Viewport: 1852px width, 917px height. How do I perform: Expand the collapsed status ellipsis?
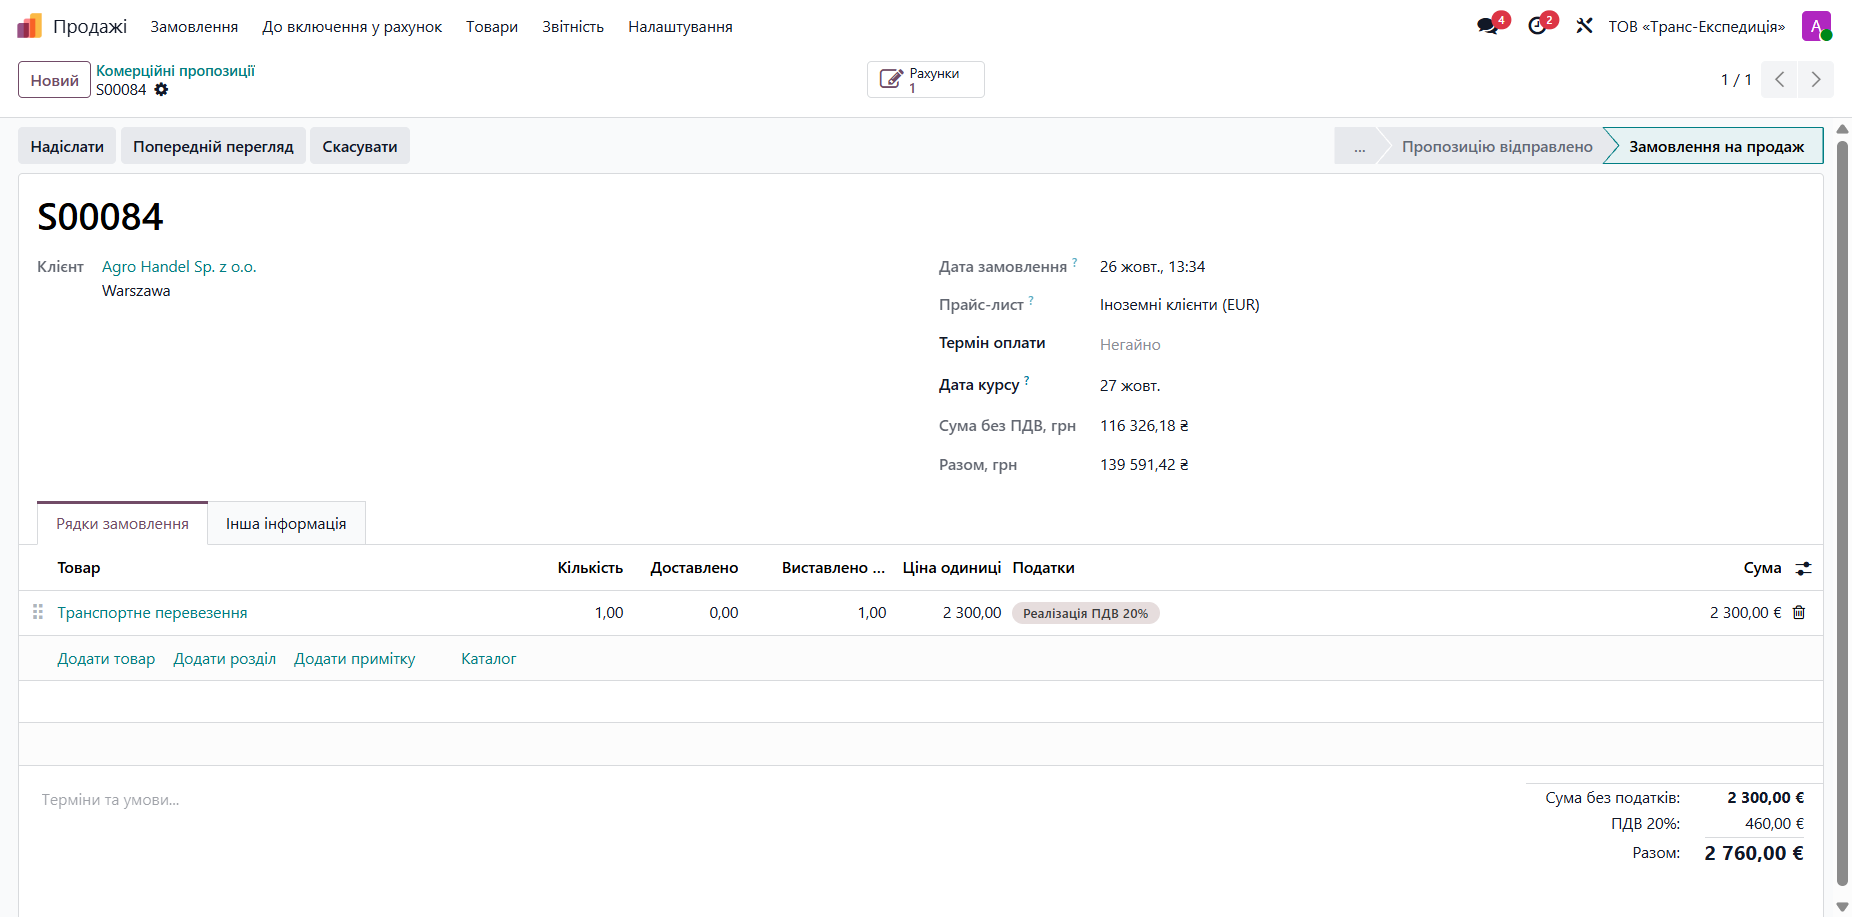(x=1359, y=146)
